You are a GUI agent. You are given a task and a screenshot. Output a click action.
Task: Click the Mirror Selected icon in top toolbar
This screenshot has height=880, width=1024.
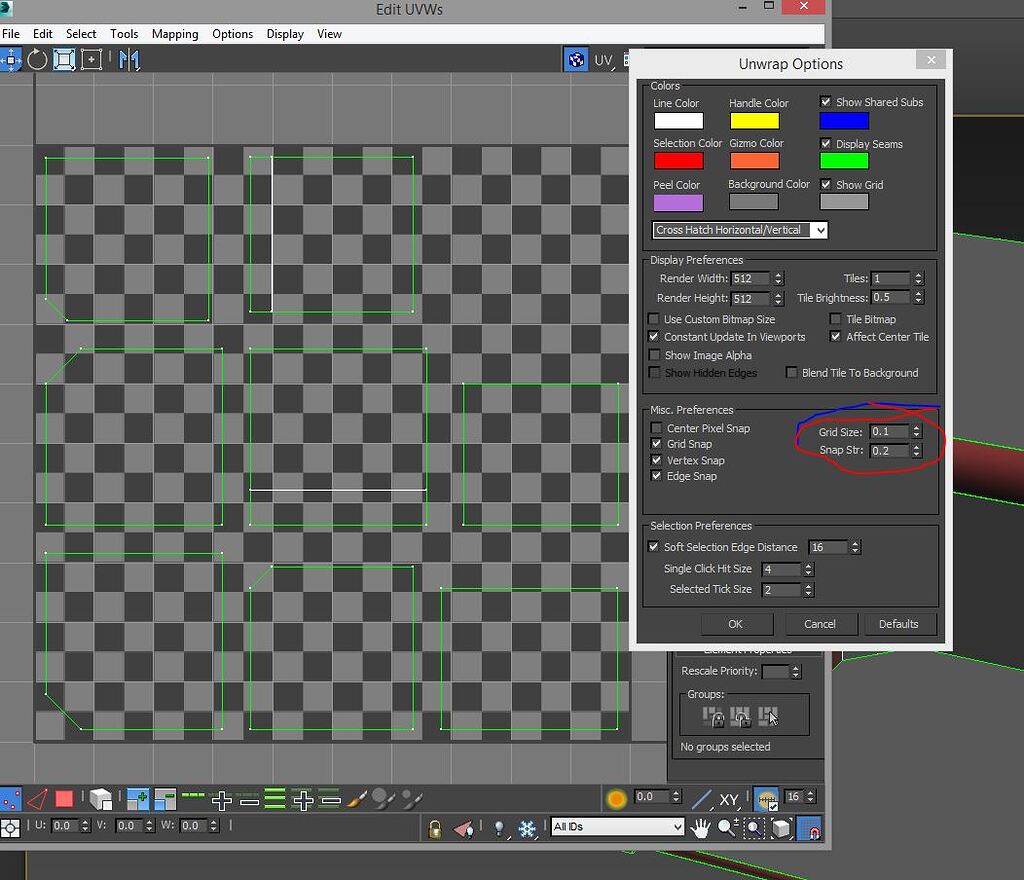[128, 60]
